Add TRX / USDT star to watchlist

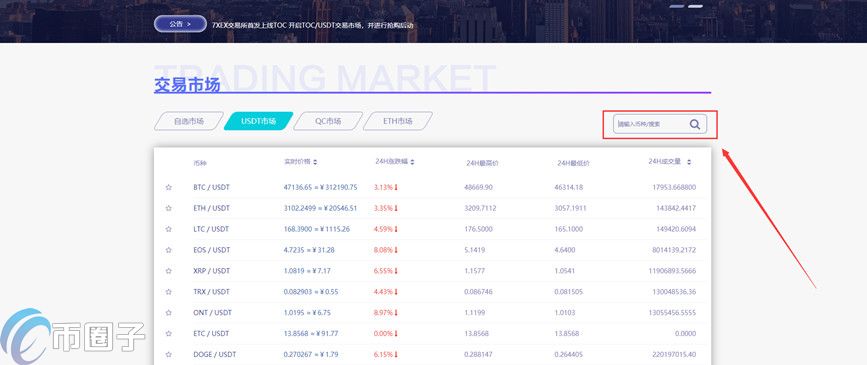click(169, 292)
